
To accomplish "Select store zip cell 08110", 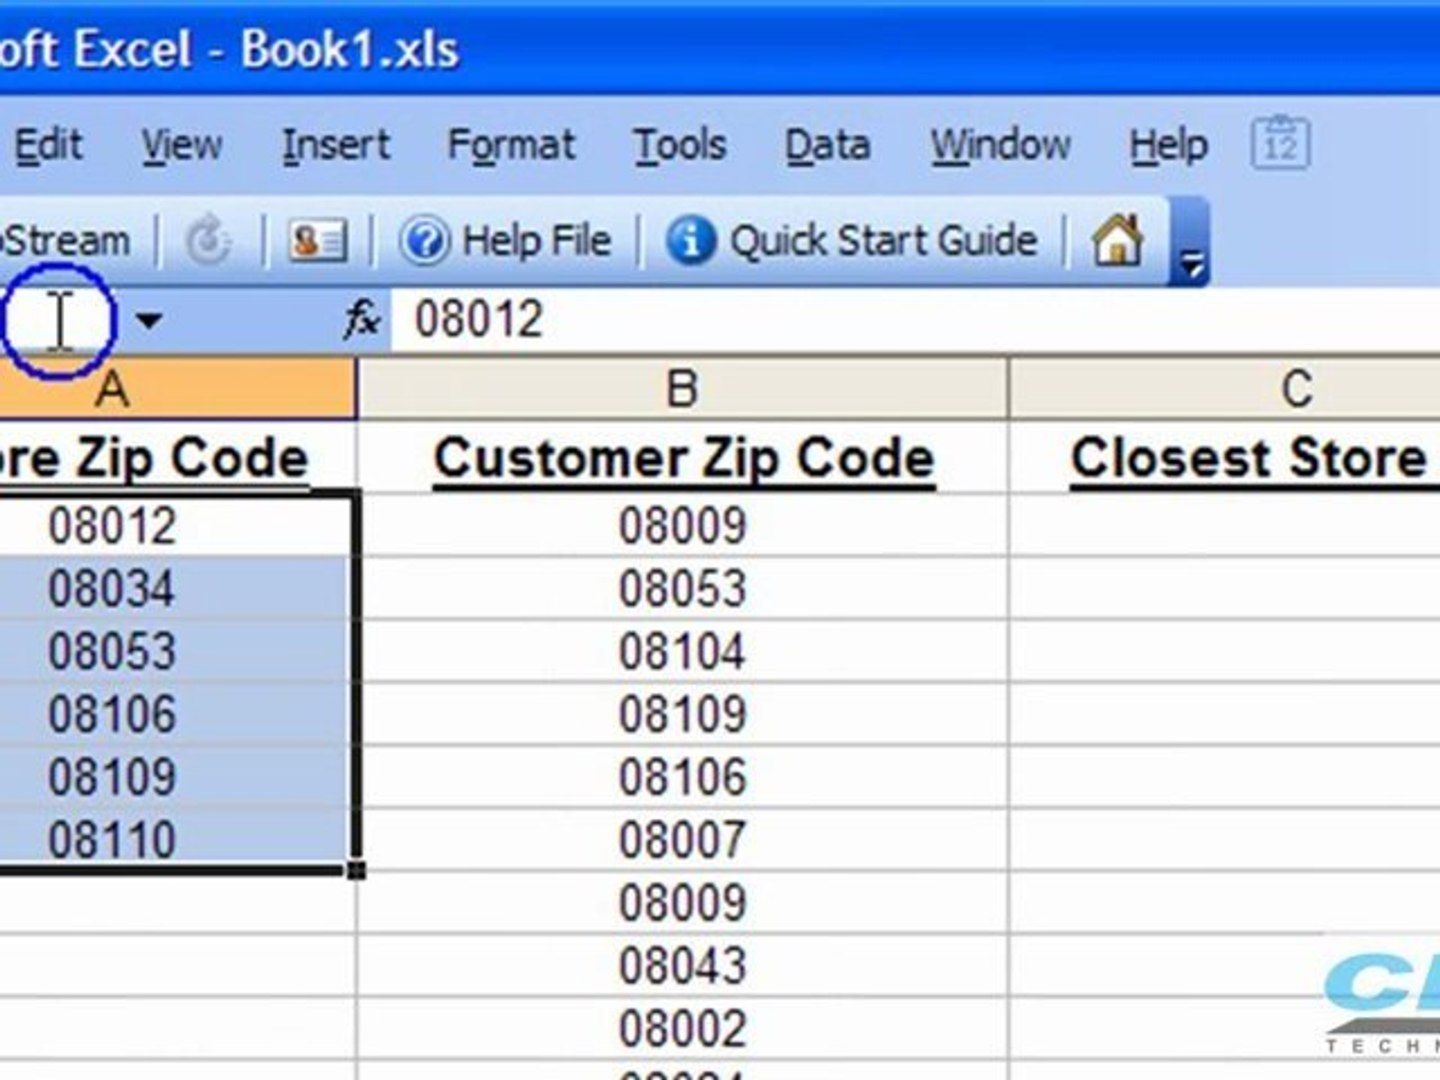I will pyautogui.click(x=177, y=839).
